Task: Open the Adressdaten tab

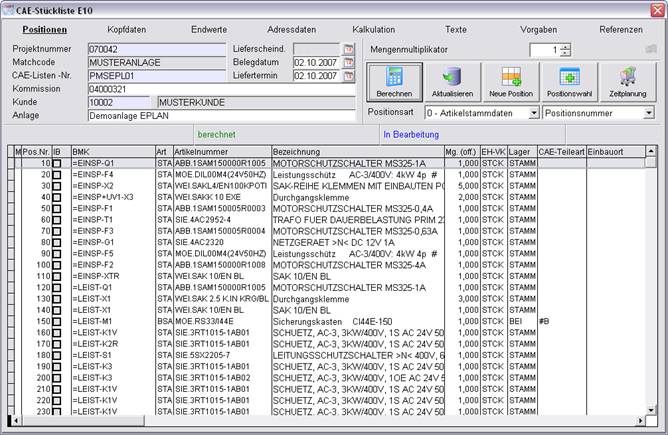Action: point(290,30)
